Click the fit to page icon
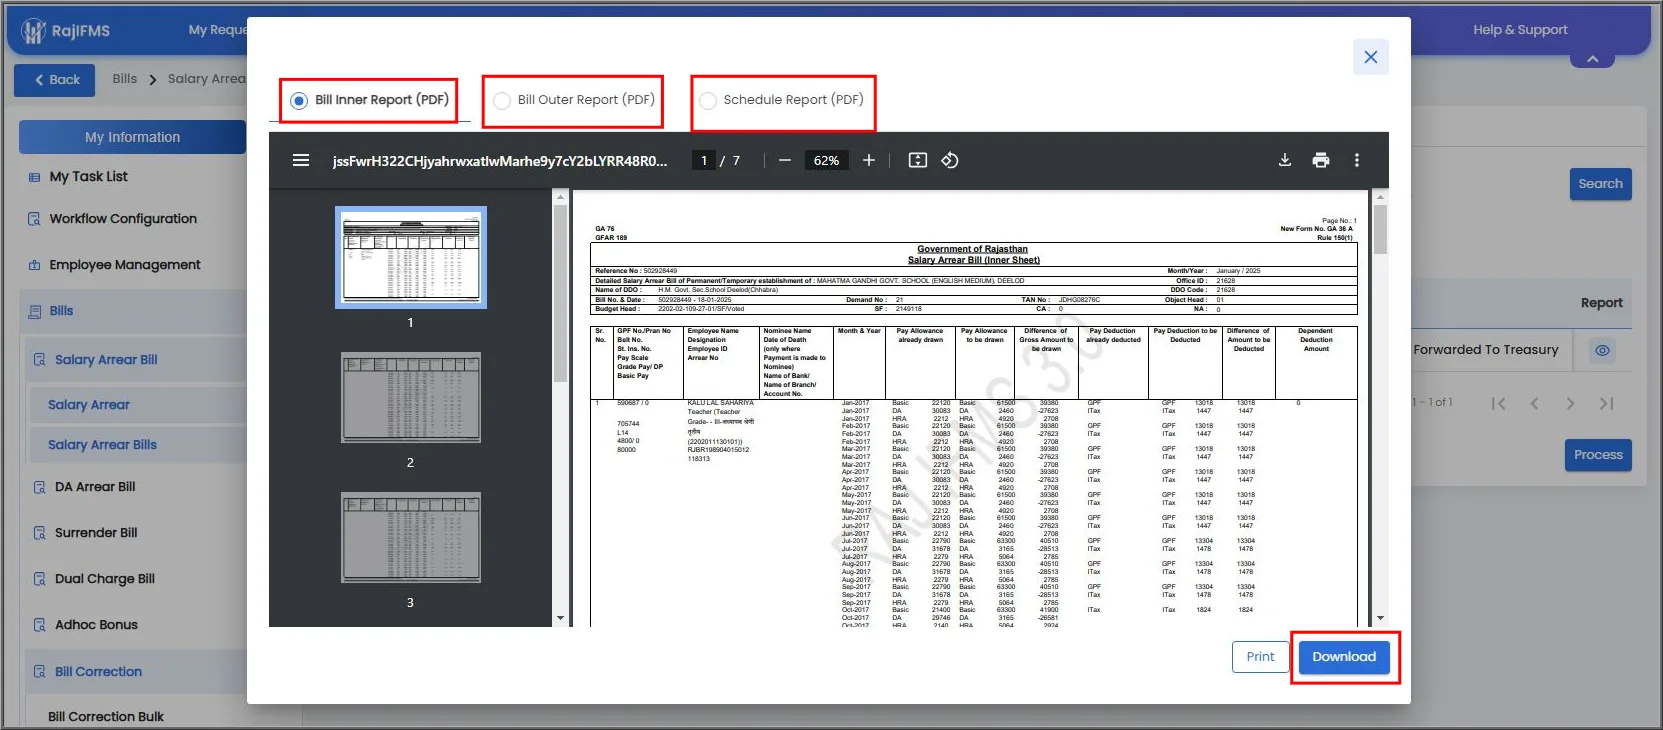The width and height of the screenshot is (1663, 730). [x=917, y=160]
